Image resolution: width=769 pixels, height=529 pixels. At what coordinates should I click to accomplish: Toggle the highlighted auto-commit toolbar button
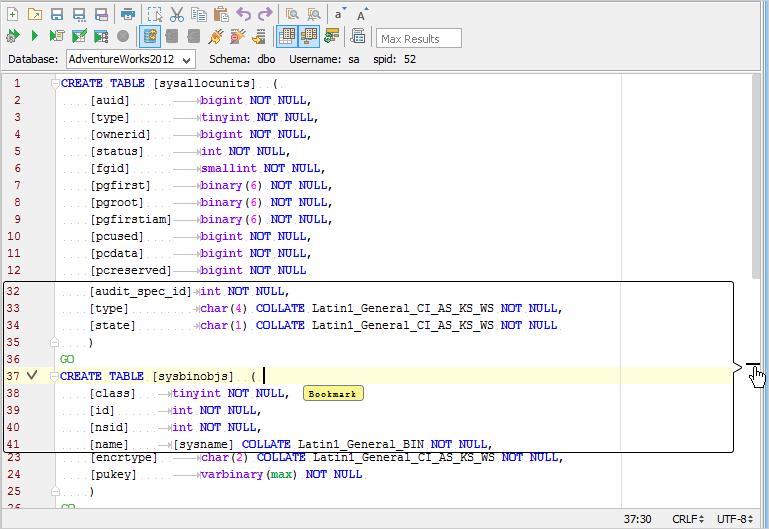[150, 37]
